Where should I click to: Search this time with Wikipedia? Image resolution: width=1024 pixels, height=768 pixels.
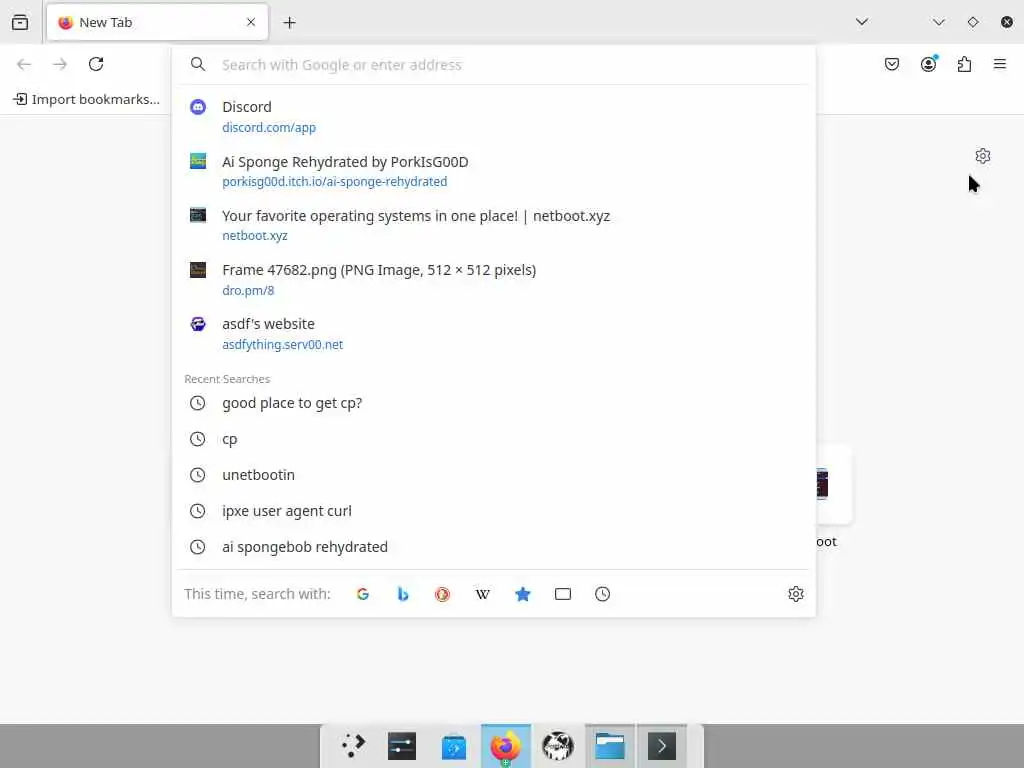(483, 594)
